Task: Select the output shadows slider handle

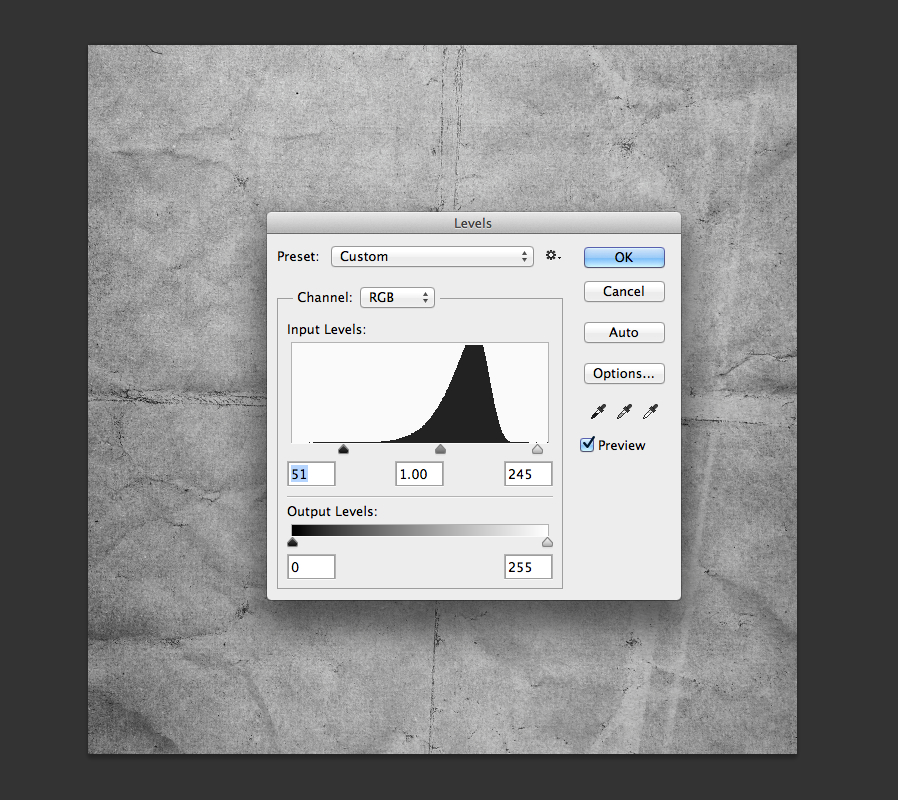Action: [x=292, y=541]
